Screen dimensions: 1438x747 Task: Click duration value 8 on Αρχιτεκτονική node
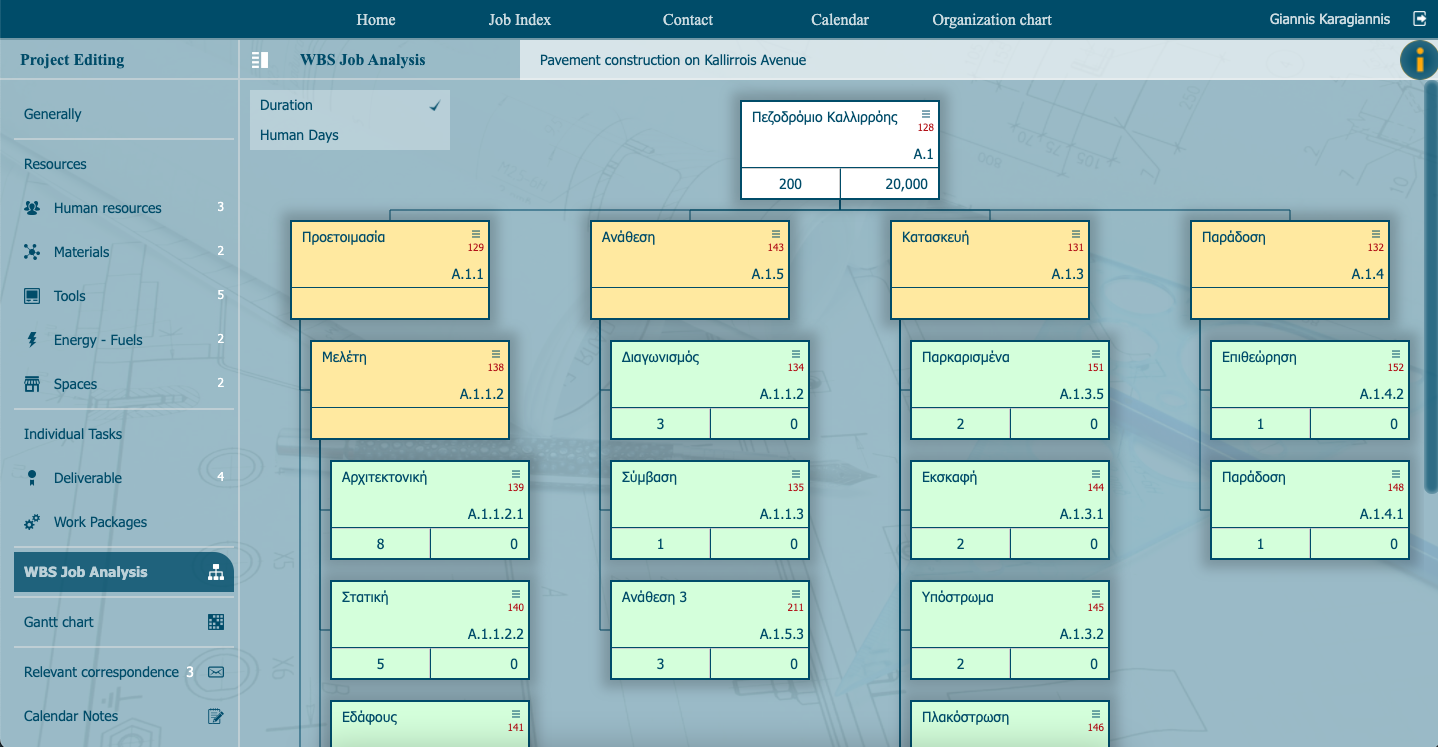pyautogui.click(x=380, y=544)
